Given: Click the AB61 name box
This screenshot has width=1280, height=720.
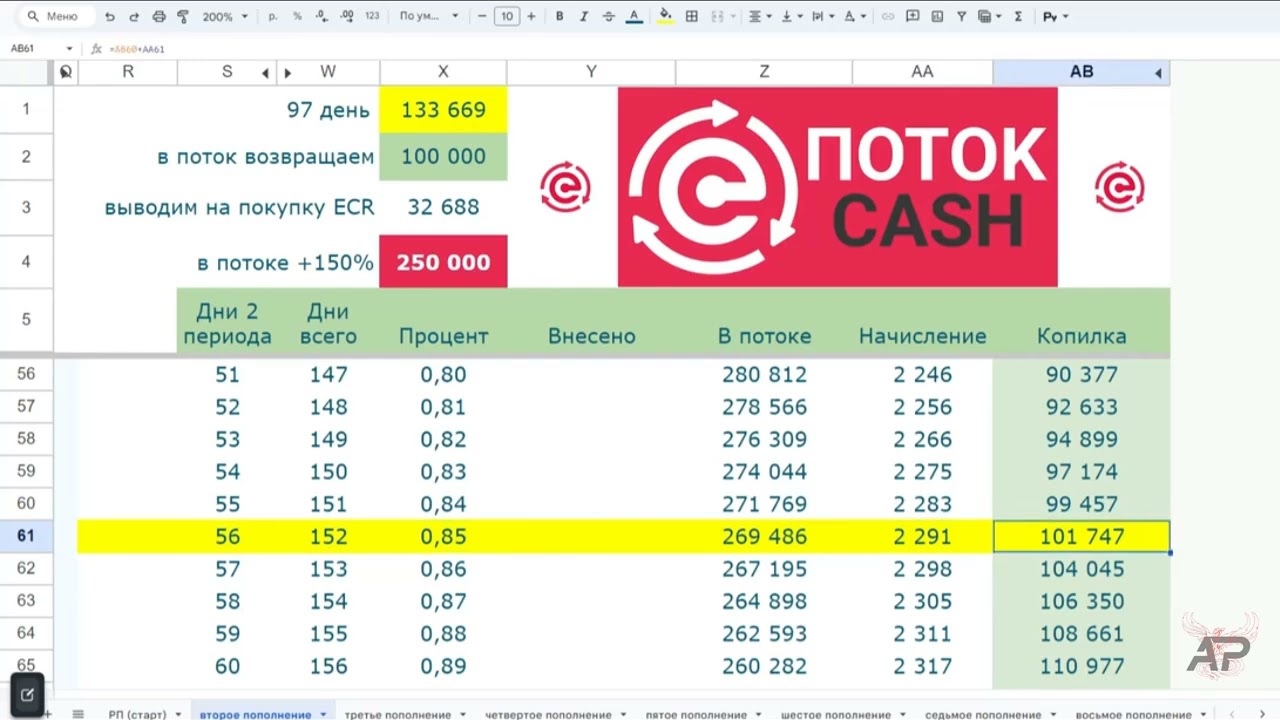Looking at the screenshot, I should pyautogui.click(x=40, y=48).
